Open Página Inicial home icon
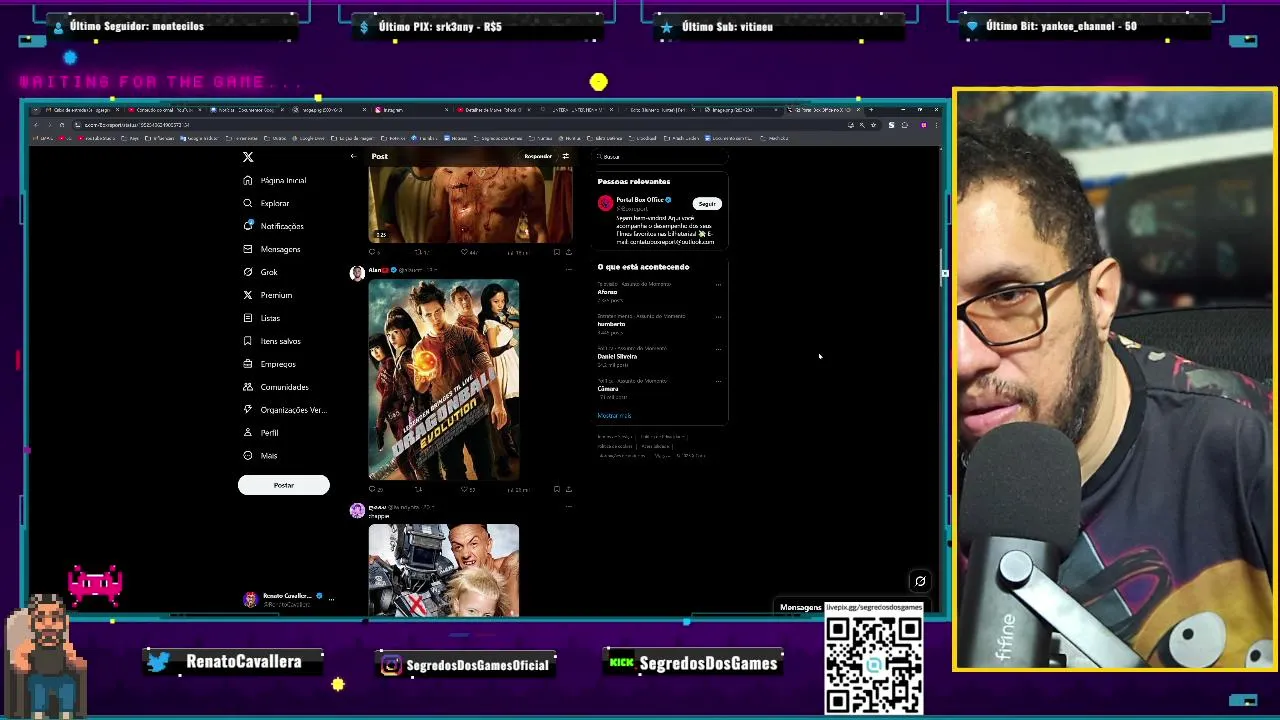 (x=248, y=180)
